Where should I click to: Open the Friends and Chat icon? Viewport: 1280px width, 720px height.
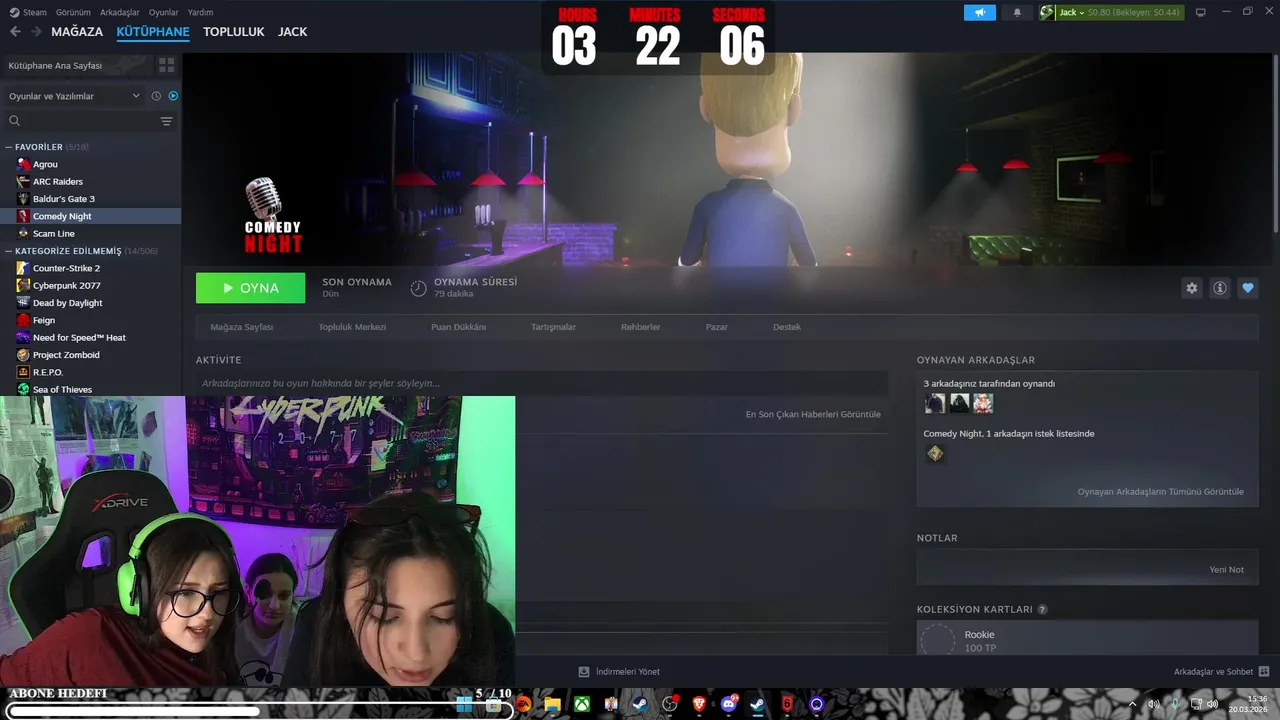pyautogui.click(x=1264, y=672)
